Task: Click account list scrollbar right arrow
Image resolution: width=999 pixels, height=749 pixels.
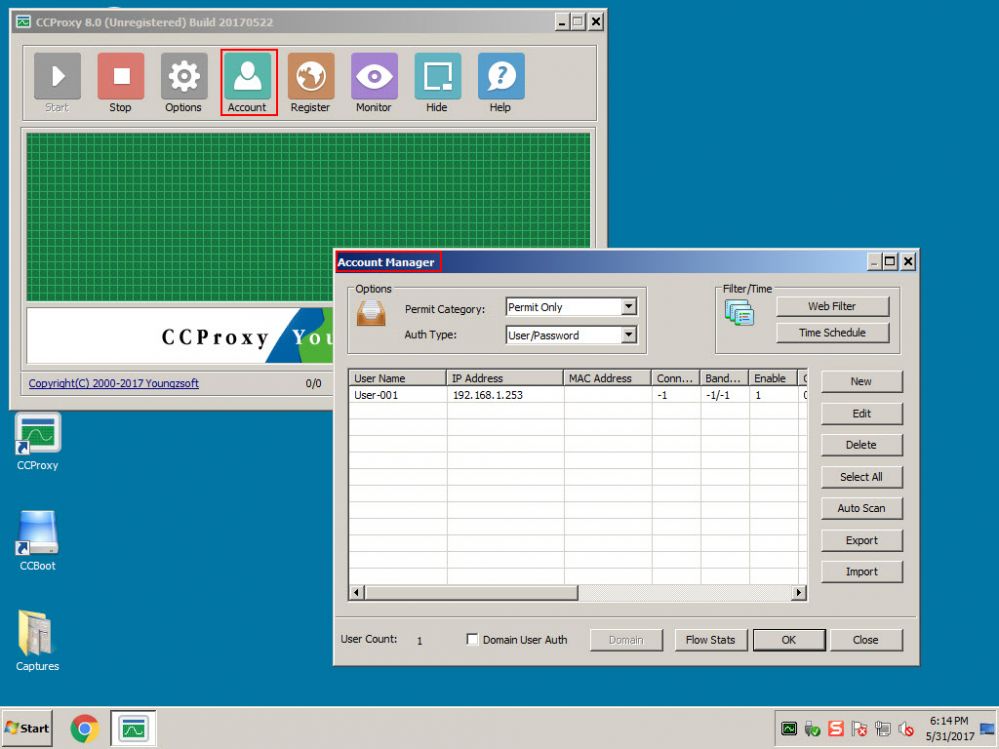Action: 799,593
